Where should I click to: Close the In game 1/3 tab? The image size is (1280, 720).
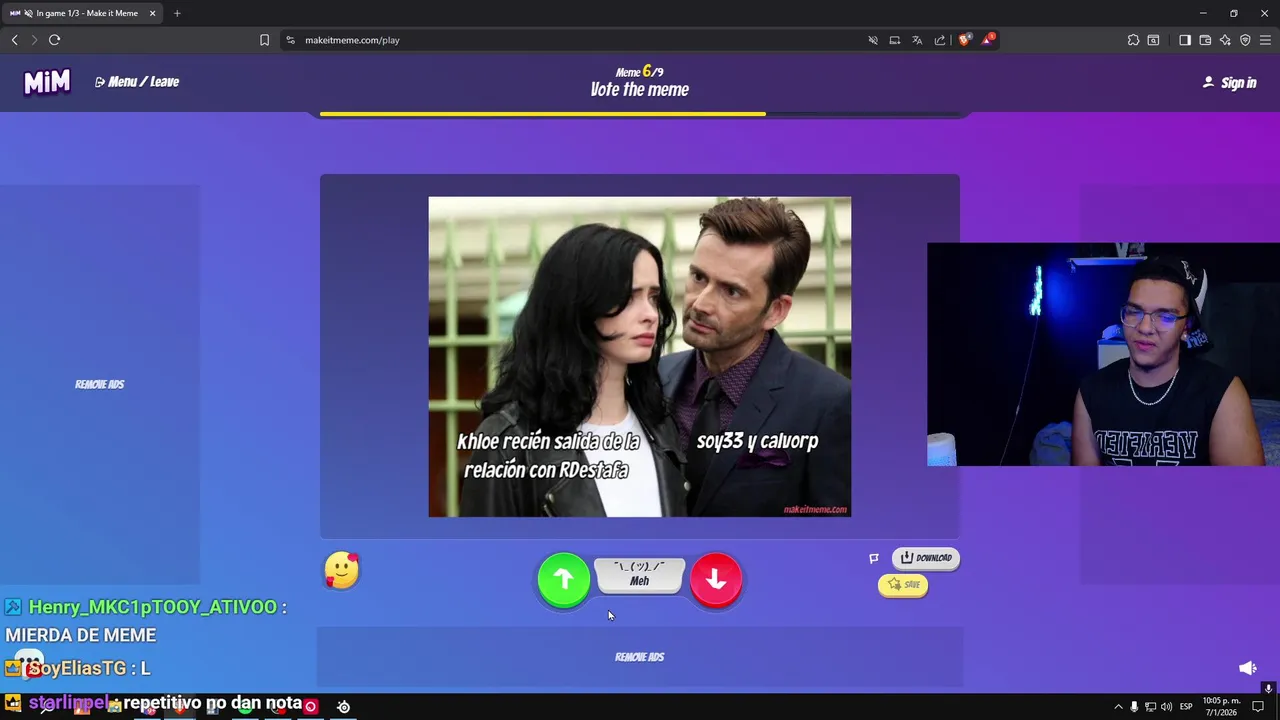[x=153, y=13]
